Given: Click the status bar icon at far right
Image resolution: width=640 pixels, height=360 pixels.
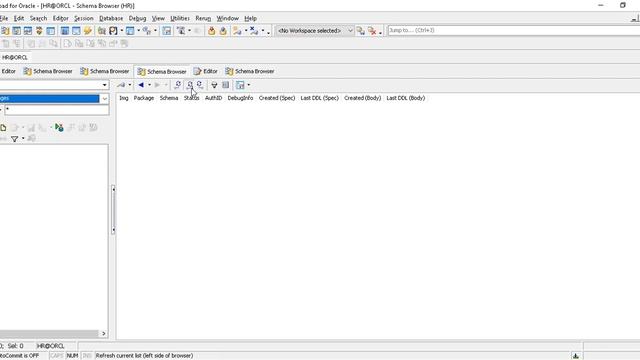Looking at the screenshot, I should click(x=576, y=356).
